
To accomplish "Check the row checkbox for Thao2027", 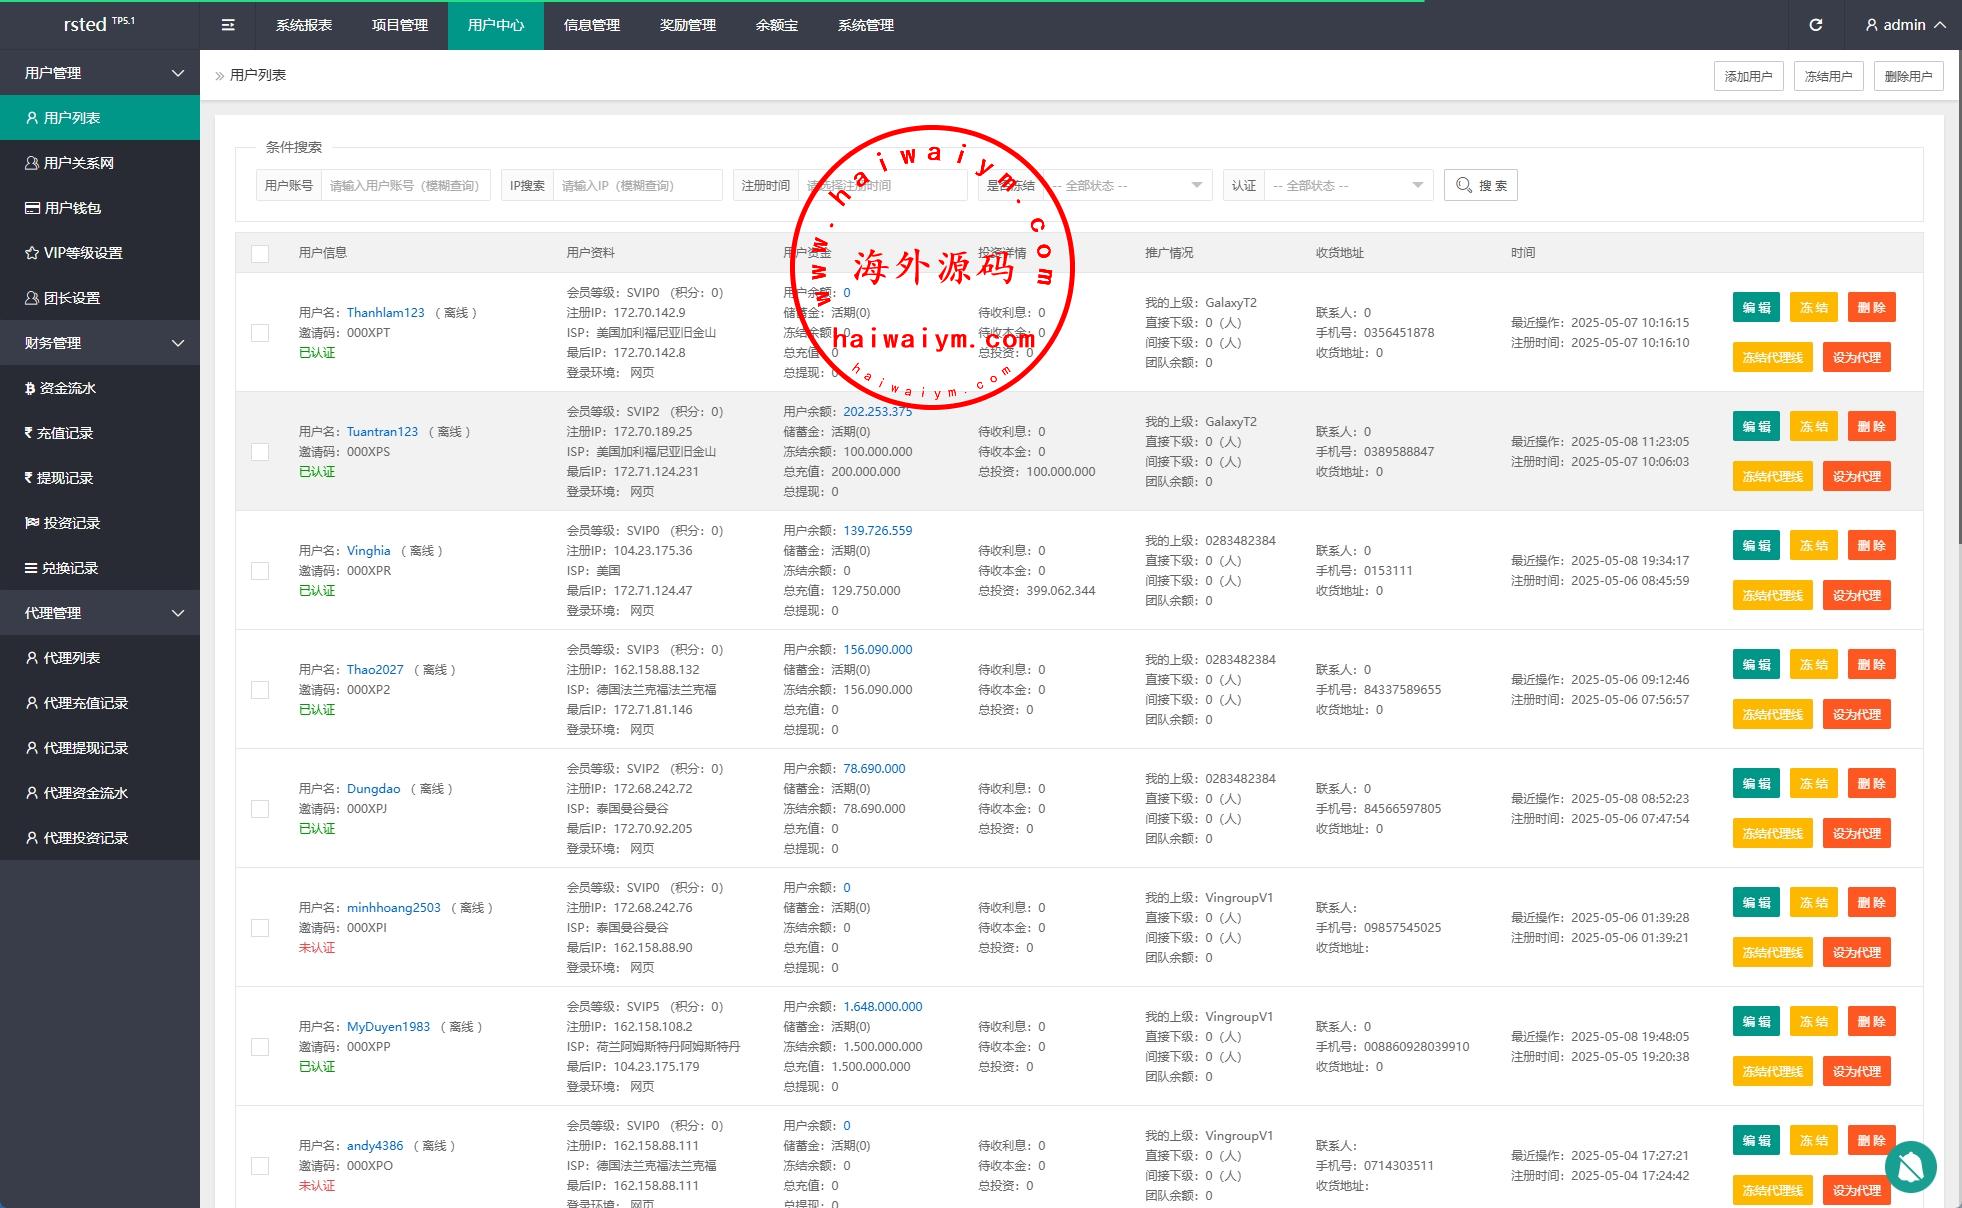I will pyautogui.click(x=260, y=690).
